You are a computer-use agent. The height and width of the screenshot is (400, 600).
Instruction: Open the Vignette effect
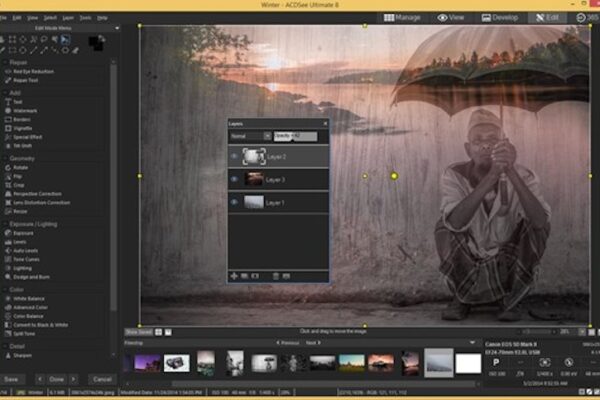click(24, 130)
